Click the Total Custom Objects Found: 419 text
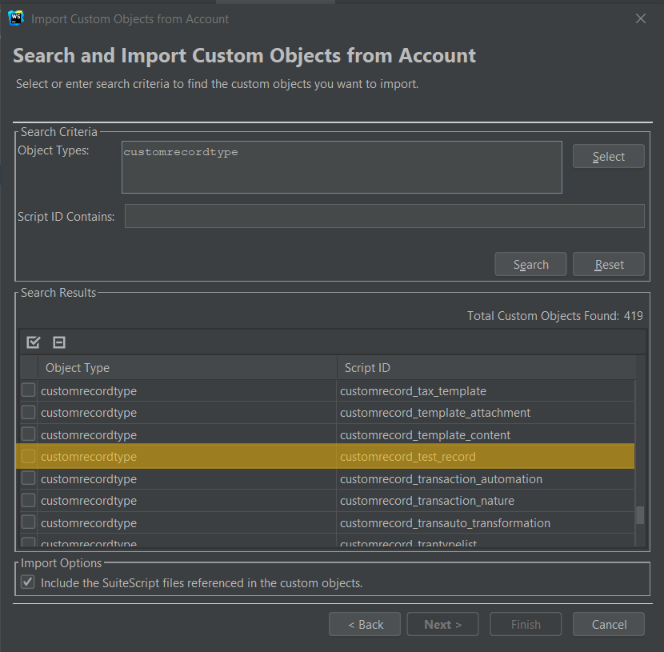 pyautogui.click(x=555, y=315)
